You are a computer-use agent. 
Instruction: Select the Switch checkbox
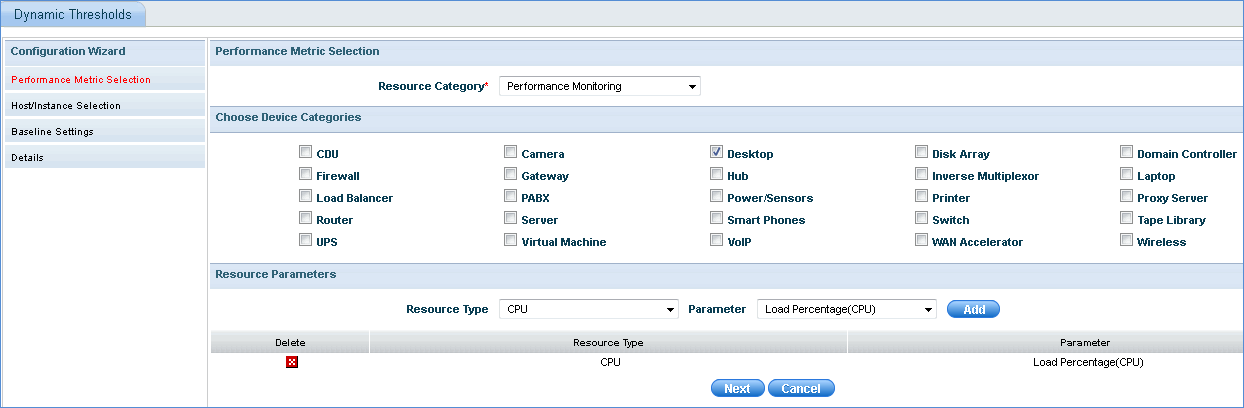[x=921, y=219]
